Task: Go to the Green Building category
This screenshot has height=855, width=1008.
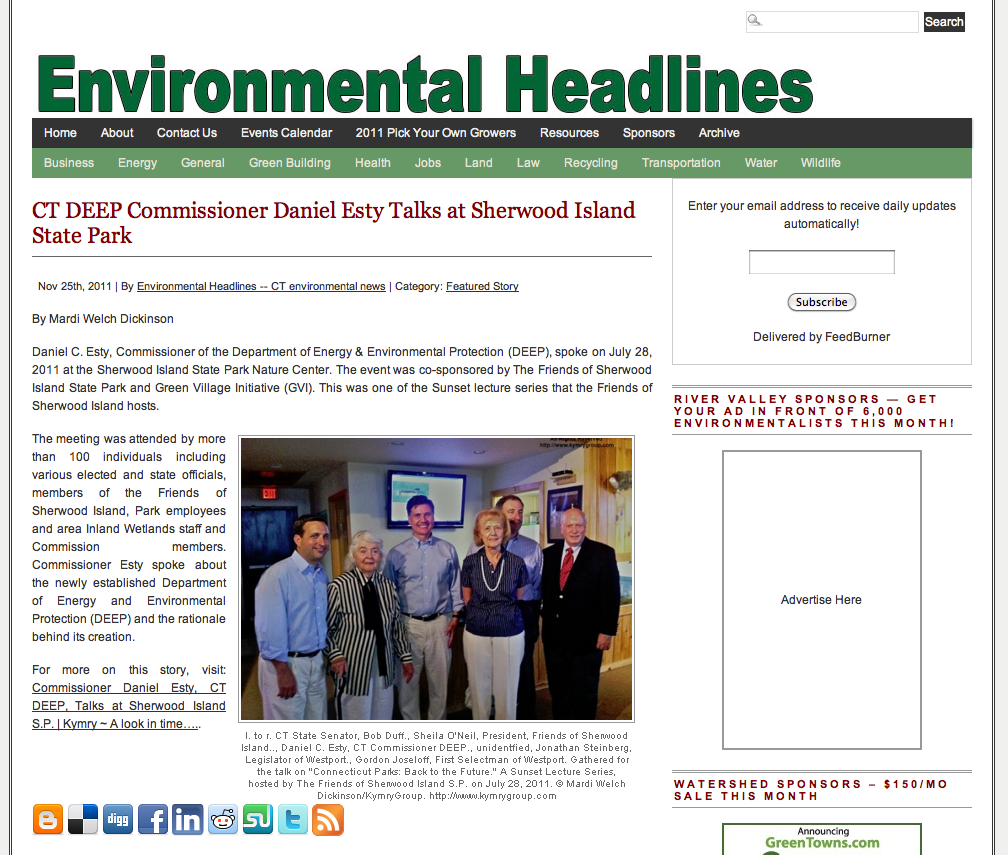Action: tap(289, 163)
